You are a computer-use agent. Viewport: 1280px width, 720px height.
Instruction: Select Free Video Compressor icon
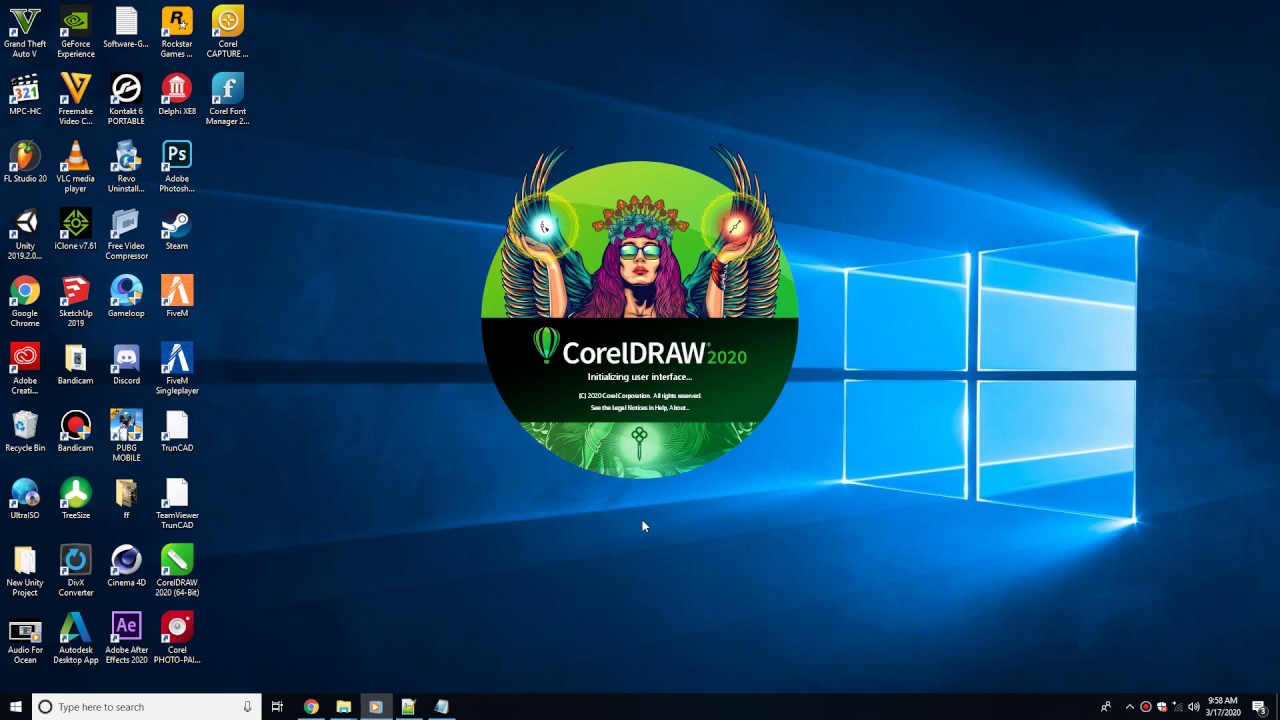coord(126,234)
